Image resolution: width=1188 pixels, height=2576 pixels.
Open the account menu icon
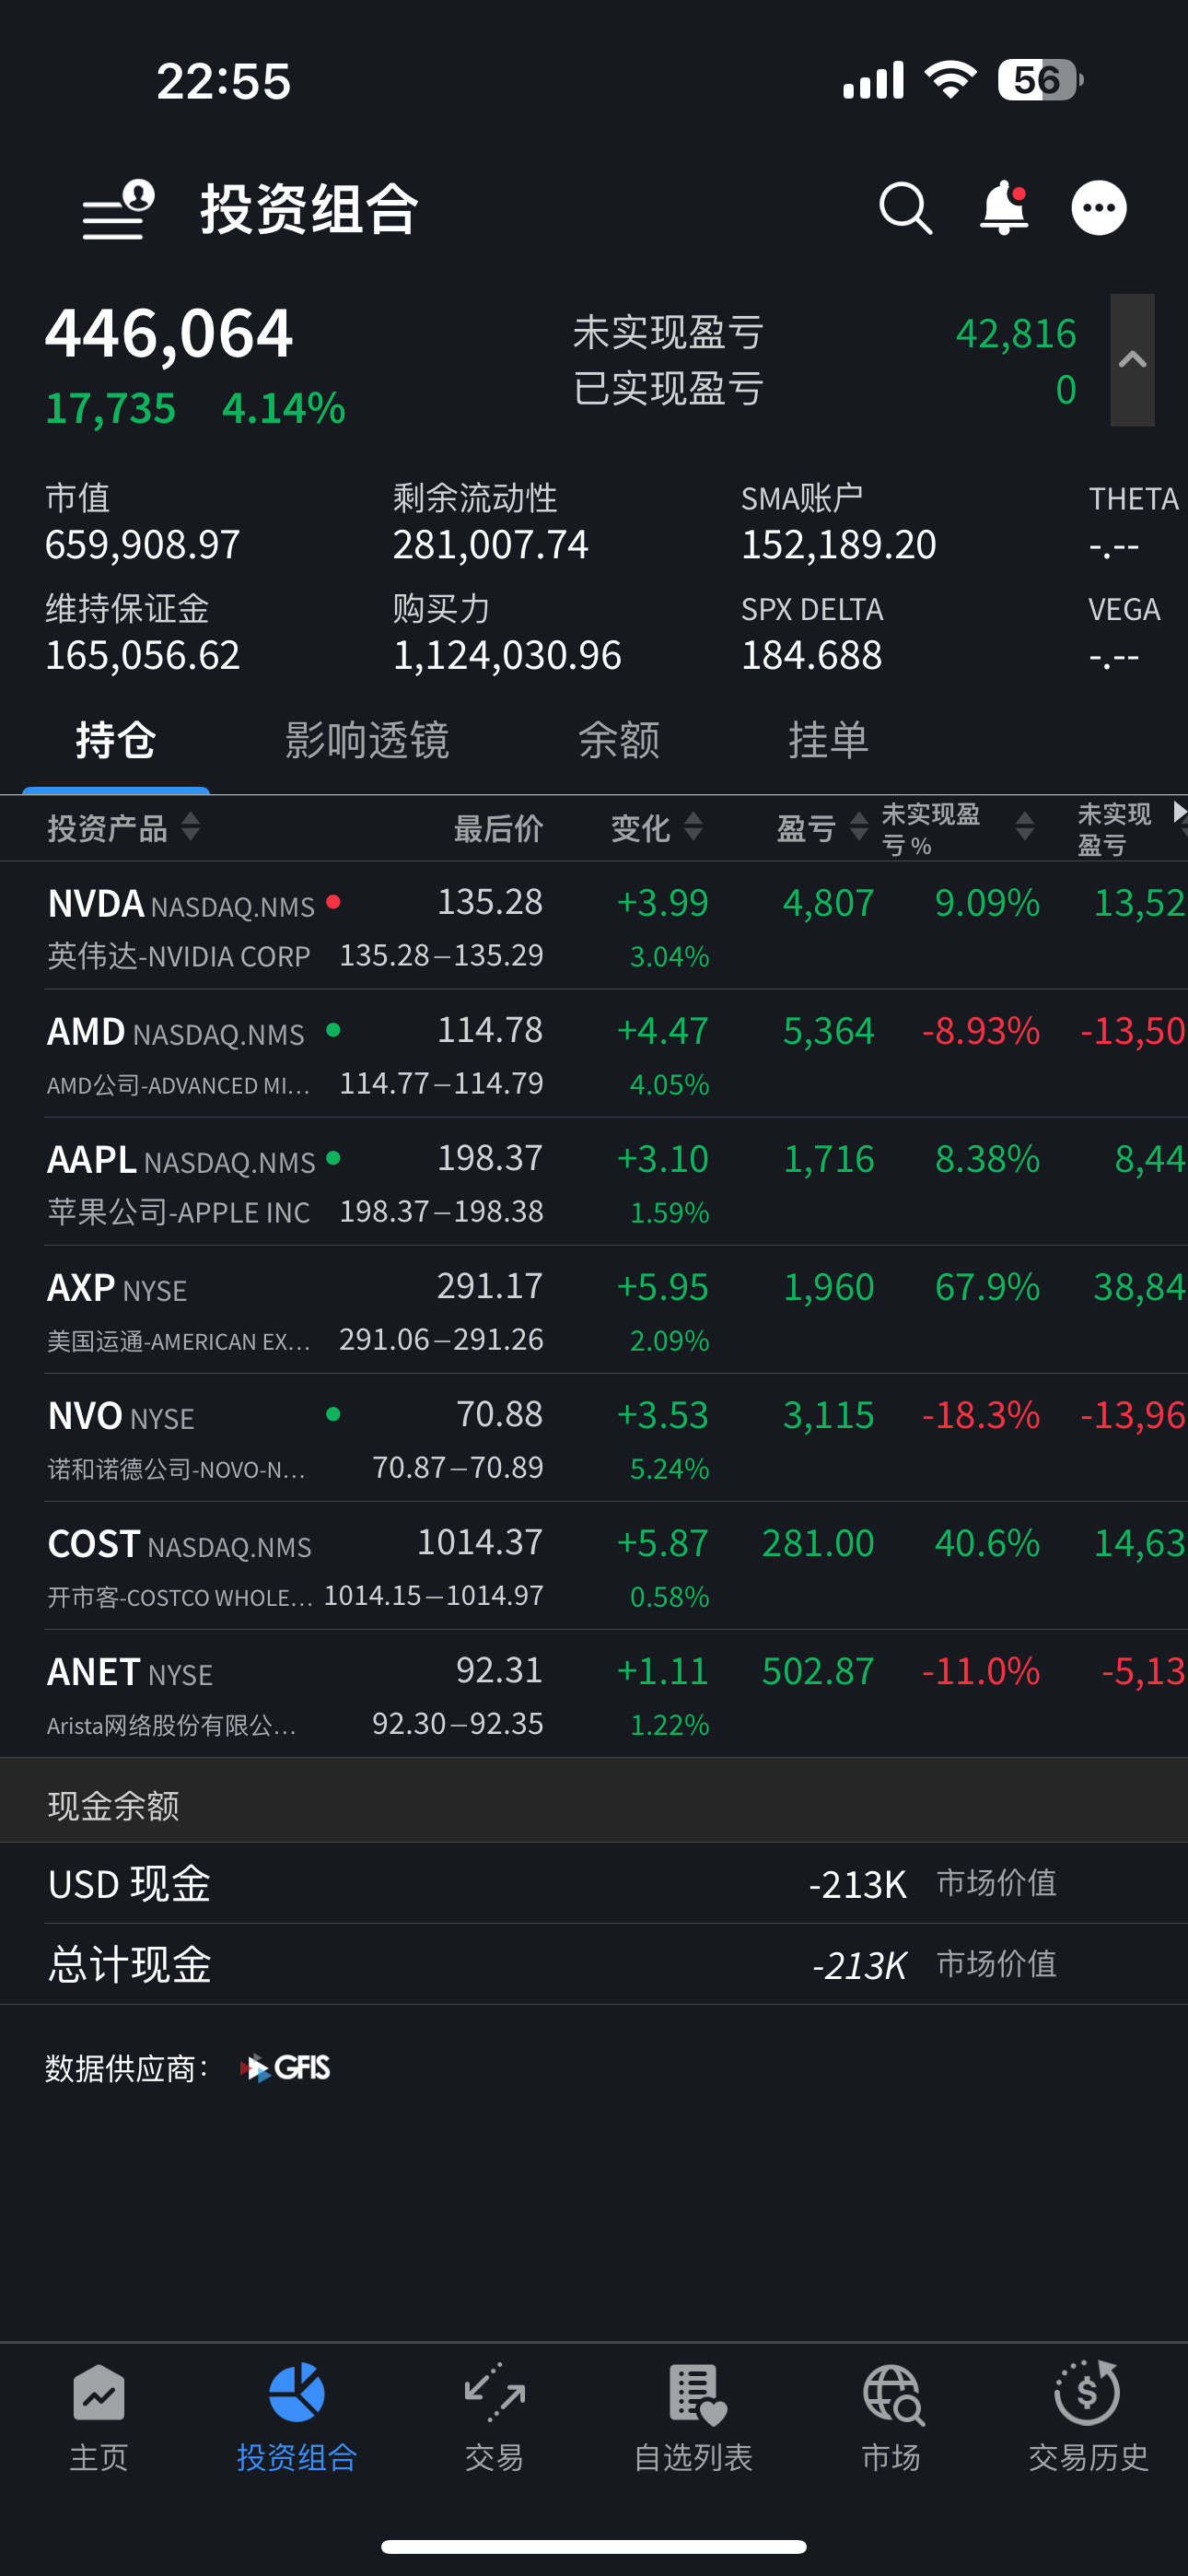point(118,210)
